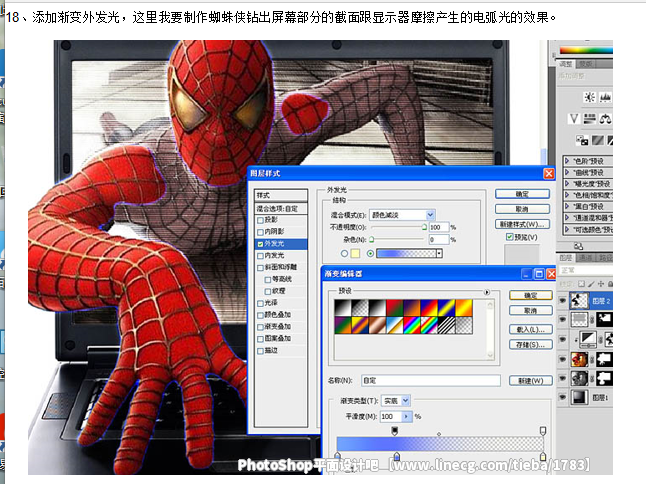Enable the 斜面和浮雕 bevel checkbox
The image size is (646, 484).
(x=260, y=268)
